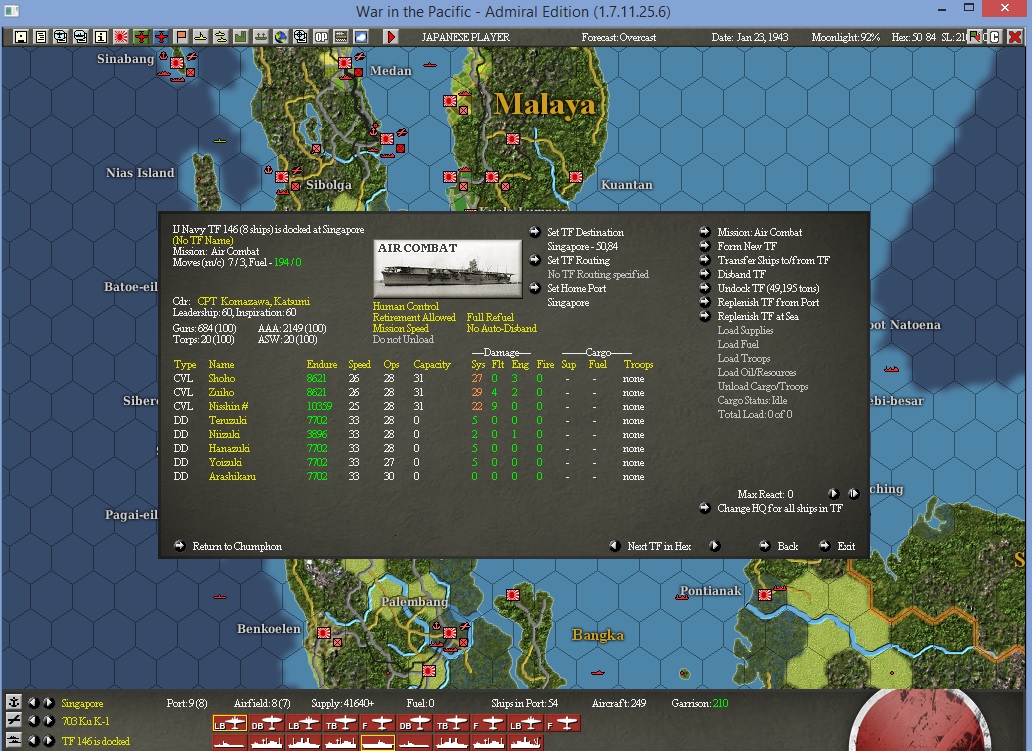Select Replenish TF from Port
The height and width of the screenshot is (751, 1032).
[768, 302]
